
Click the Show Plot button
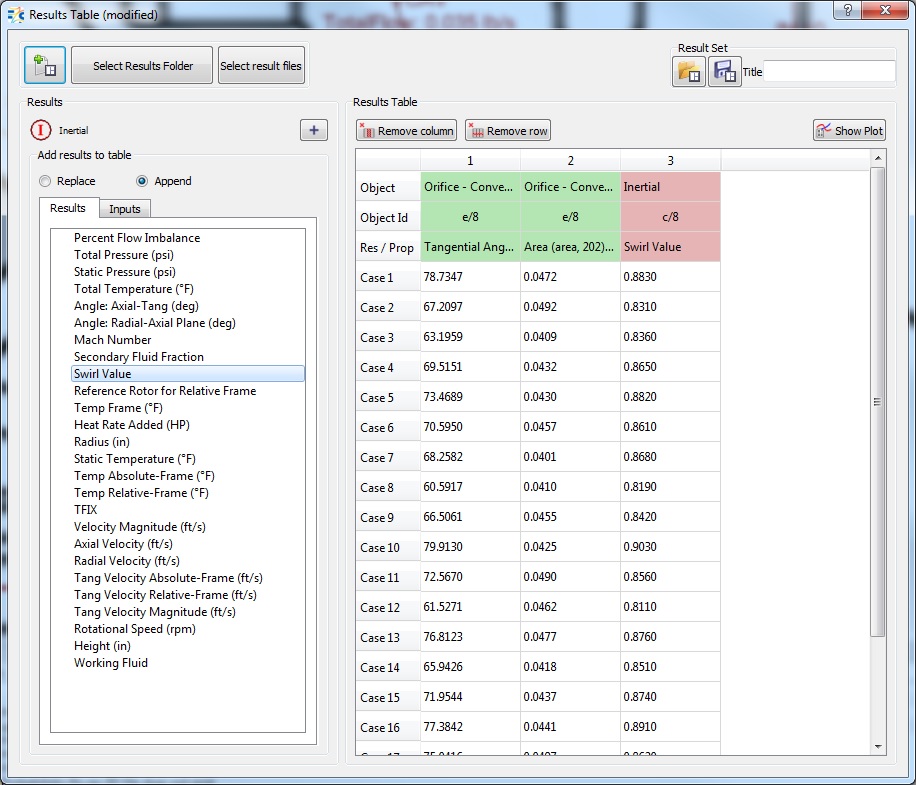[849, 131]
